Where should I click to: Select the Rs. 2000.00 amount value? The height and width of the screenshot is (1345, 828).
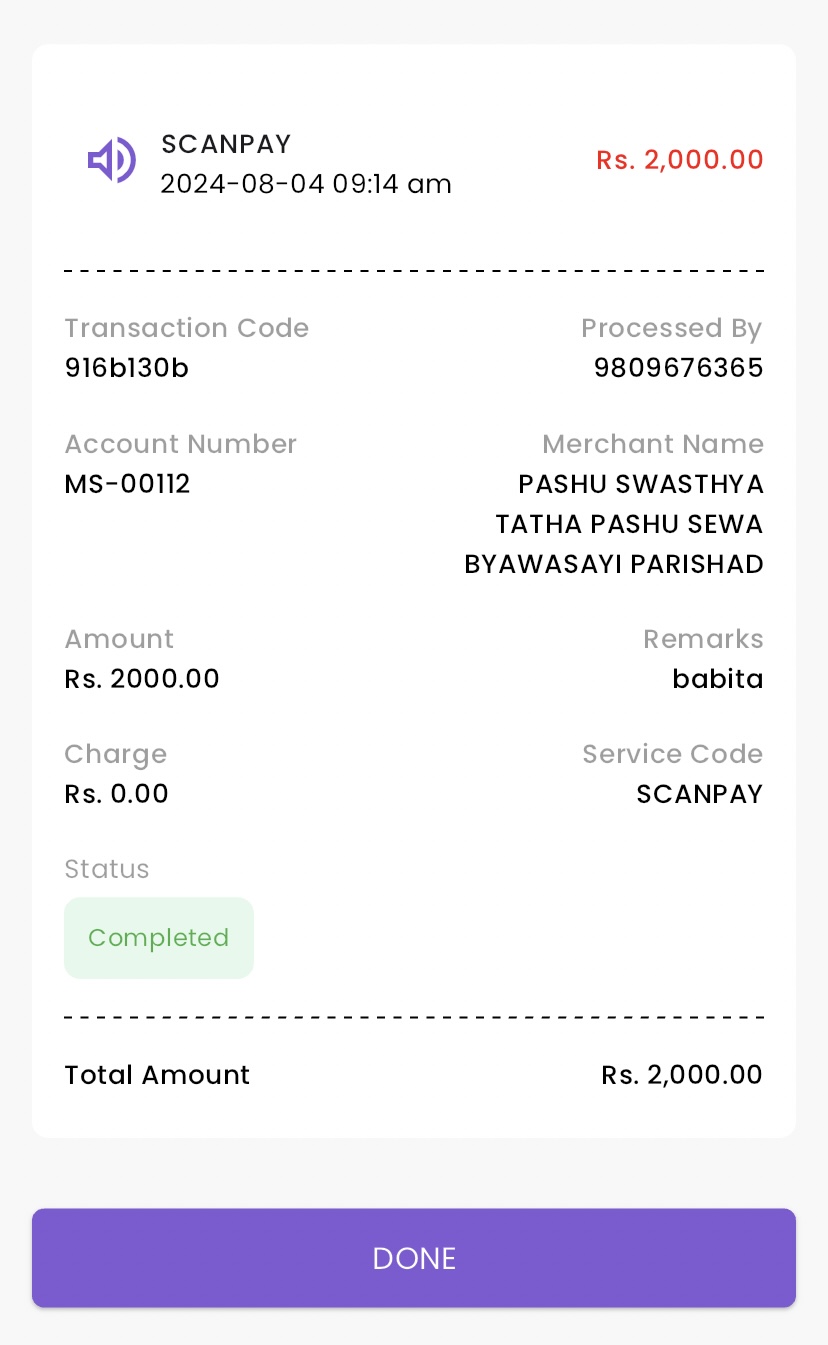142,679
